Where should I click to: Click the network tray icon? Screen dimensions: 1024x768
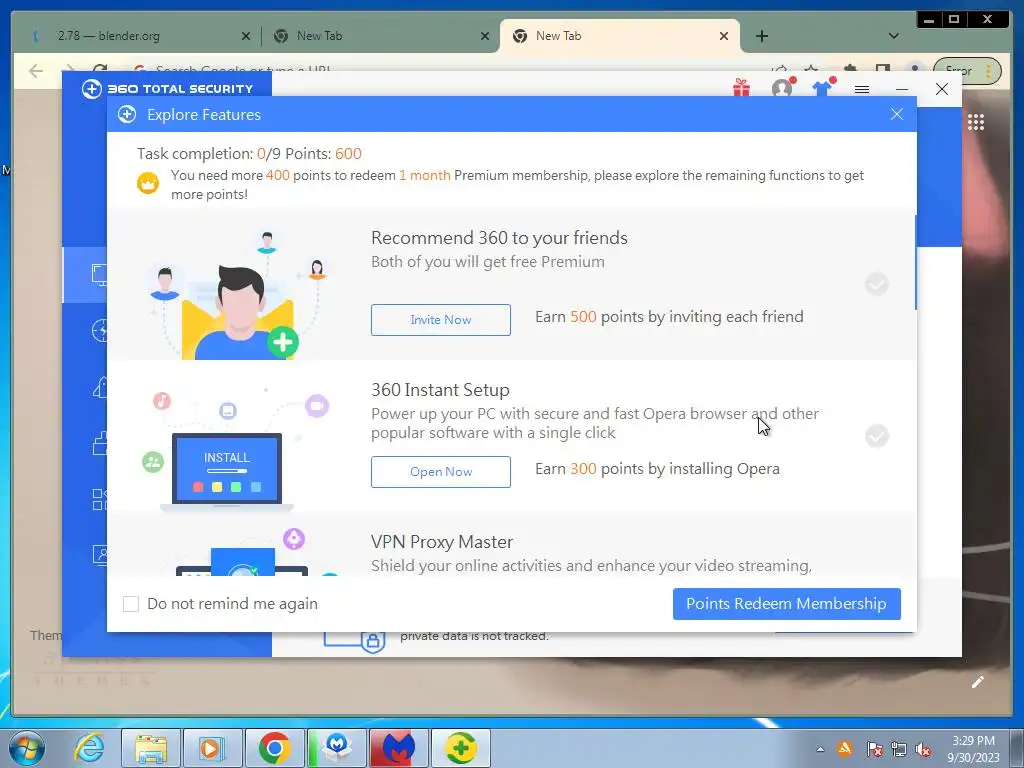coord(899,750)
